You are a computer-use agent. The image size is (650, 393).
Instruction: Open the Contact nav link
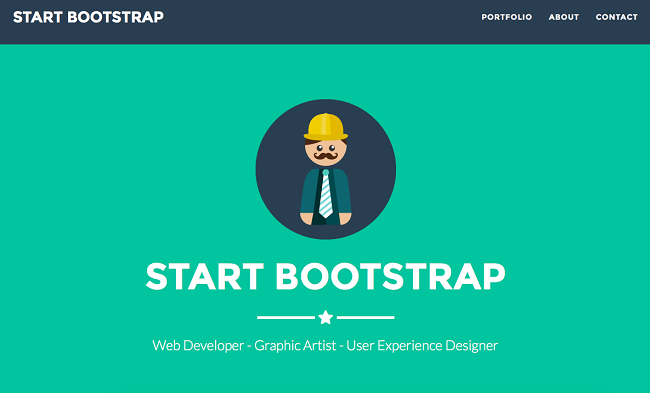pyautogui.click(x=616, y=17)
